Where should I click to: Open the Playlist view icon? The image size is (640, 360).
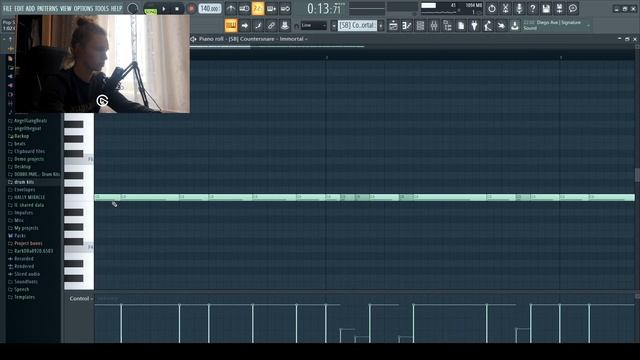pos(393,26)
